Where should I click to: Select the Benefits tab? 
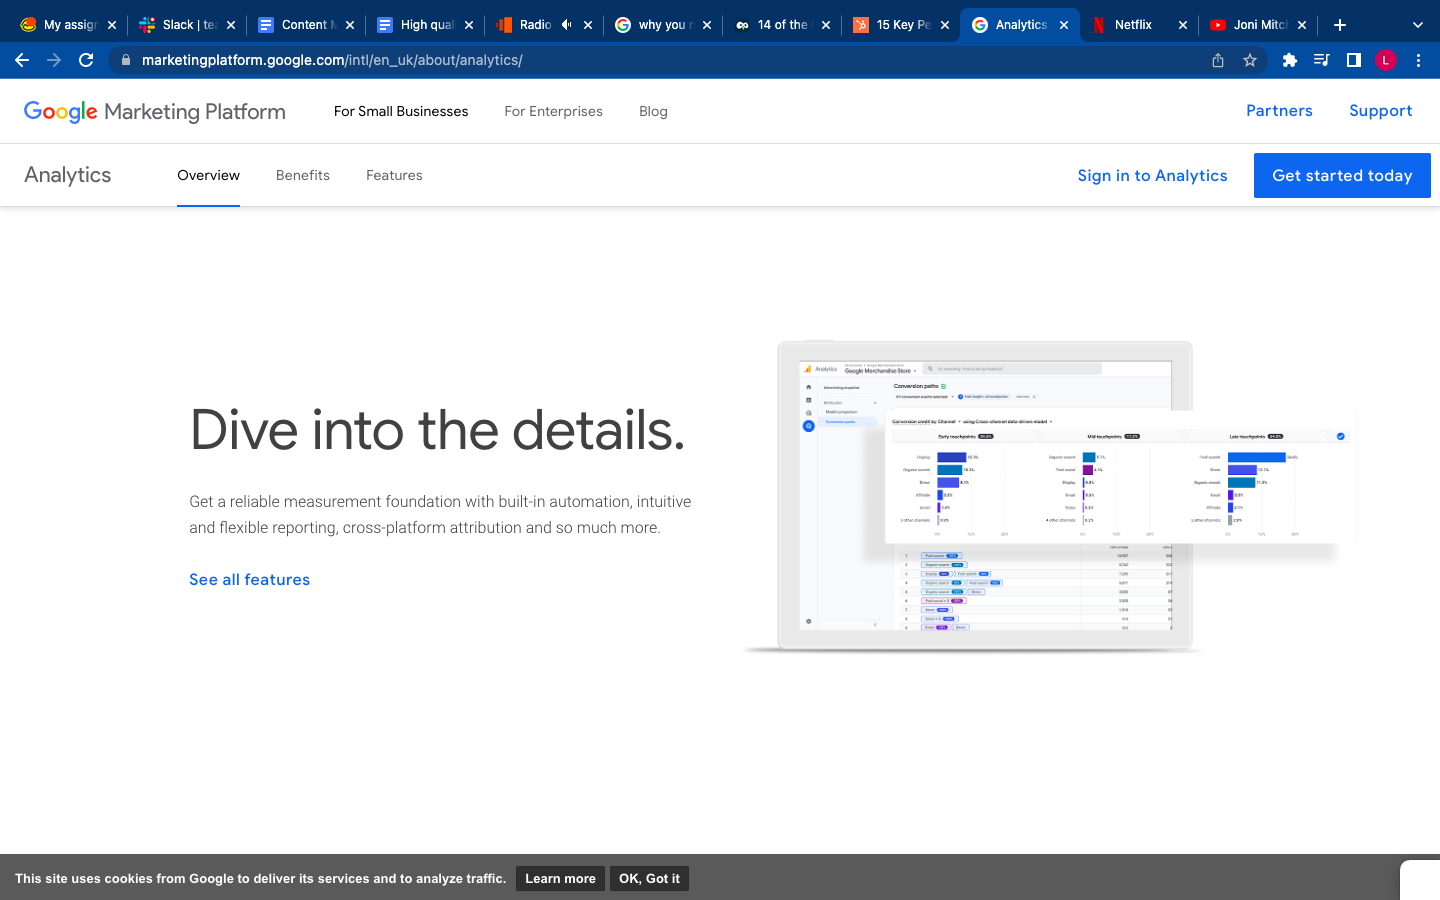pyautogui.click(x=303, y=175)
